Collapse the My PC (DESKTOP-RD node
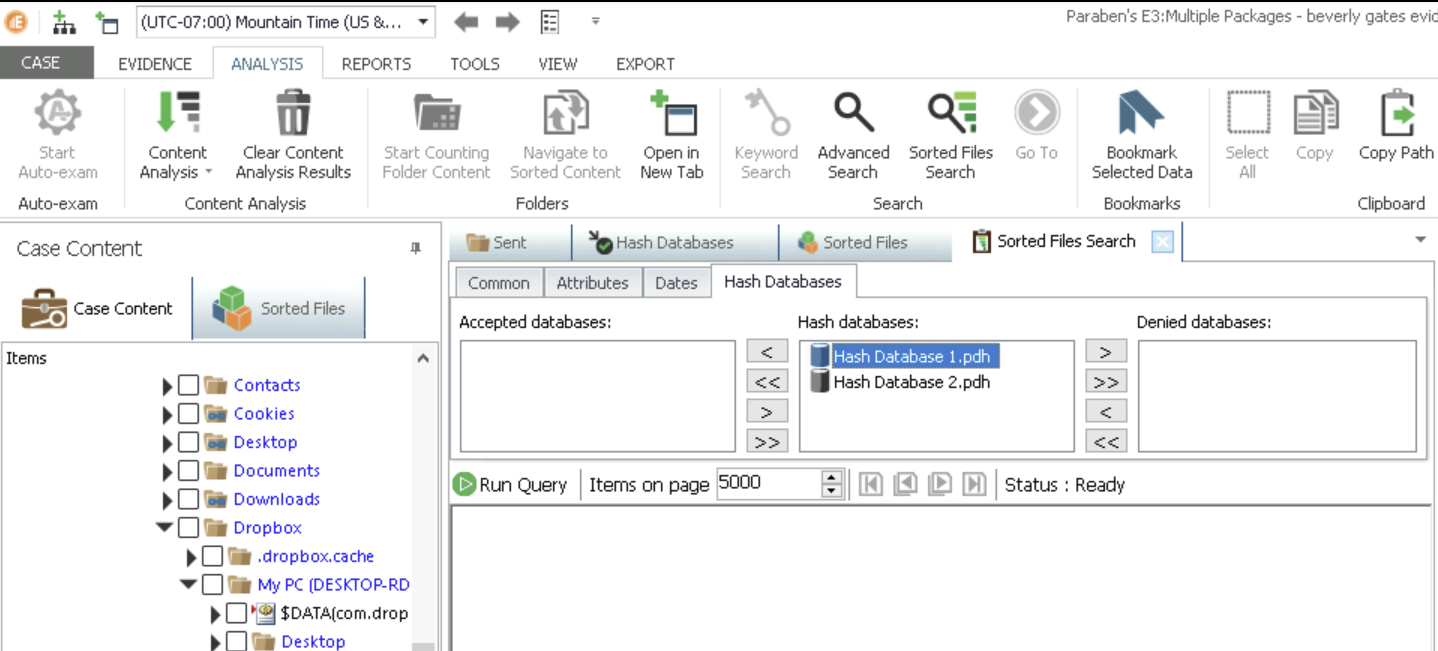Viewport: 1438px width, 651px height. click(189, 584)
